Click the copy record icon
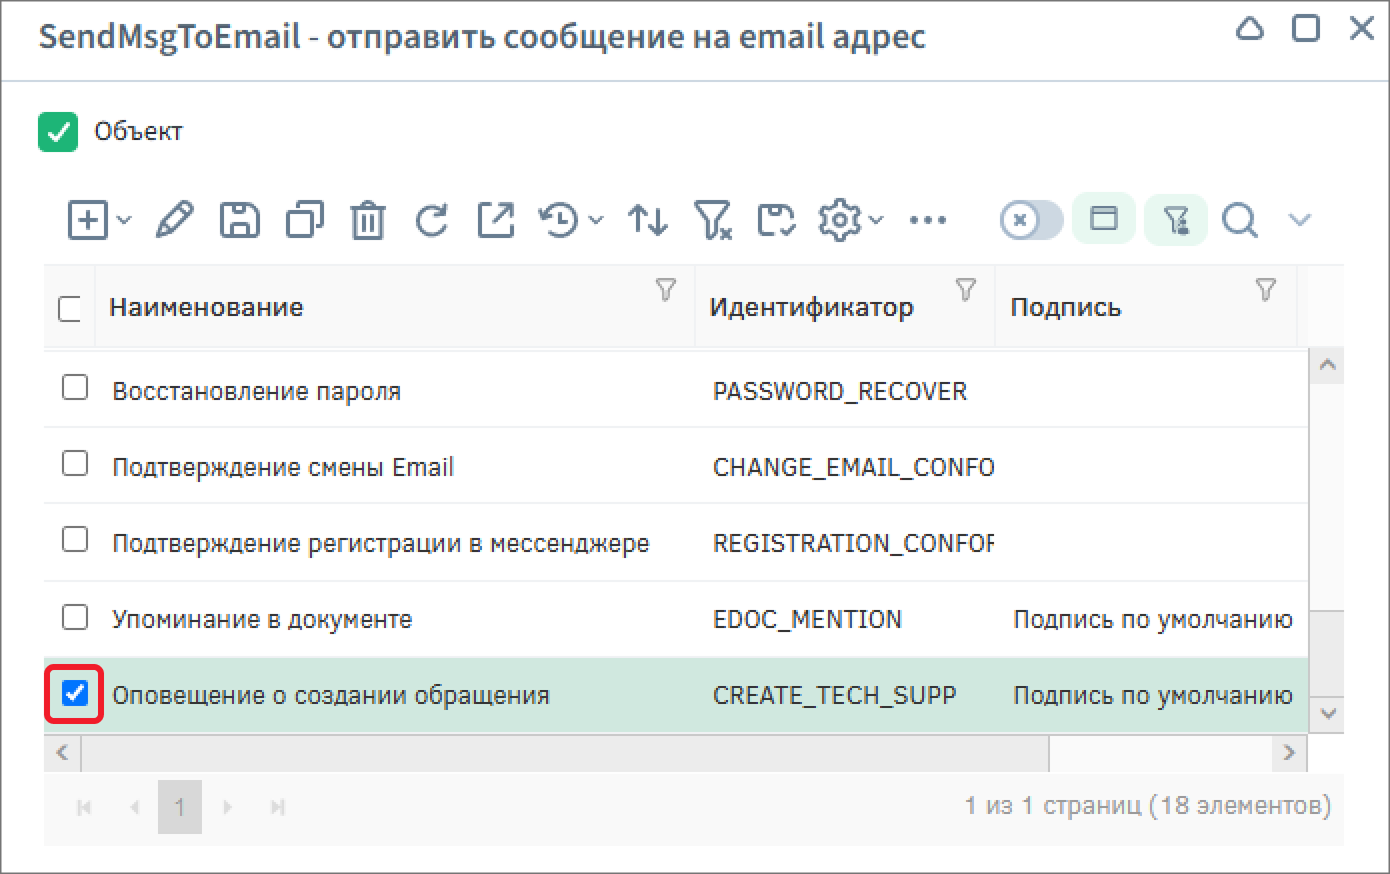1390x874 pixels. point(304,219)
